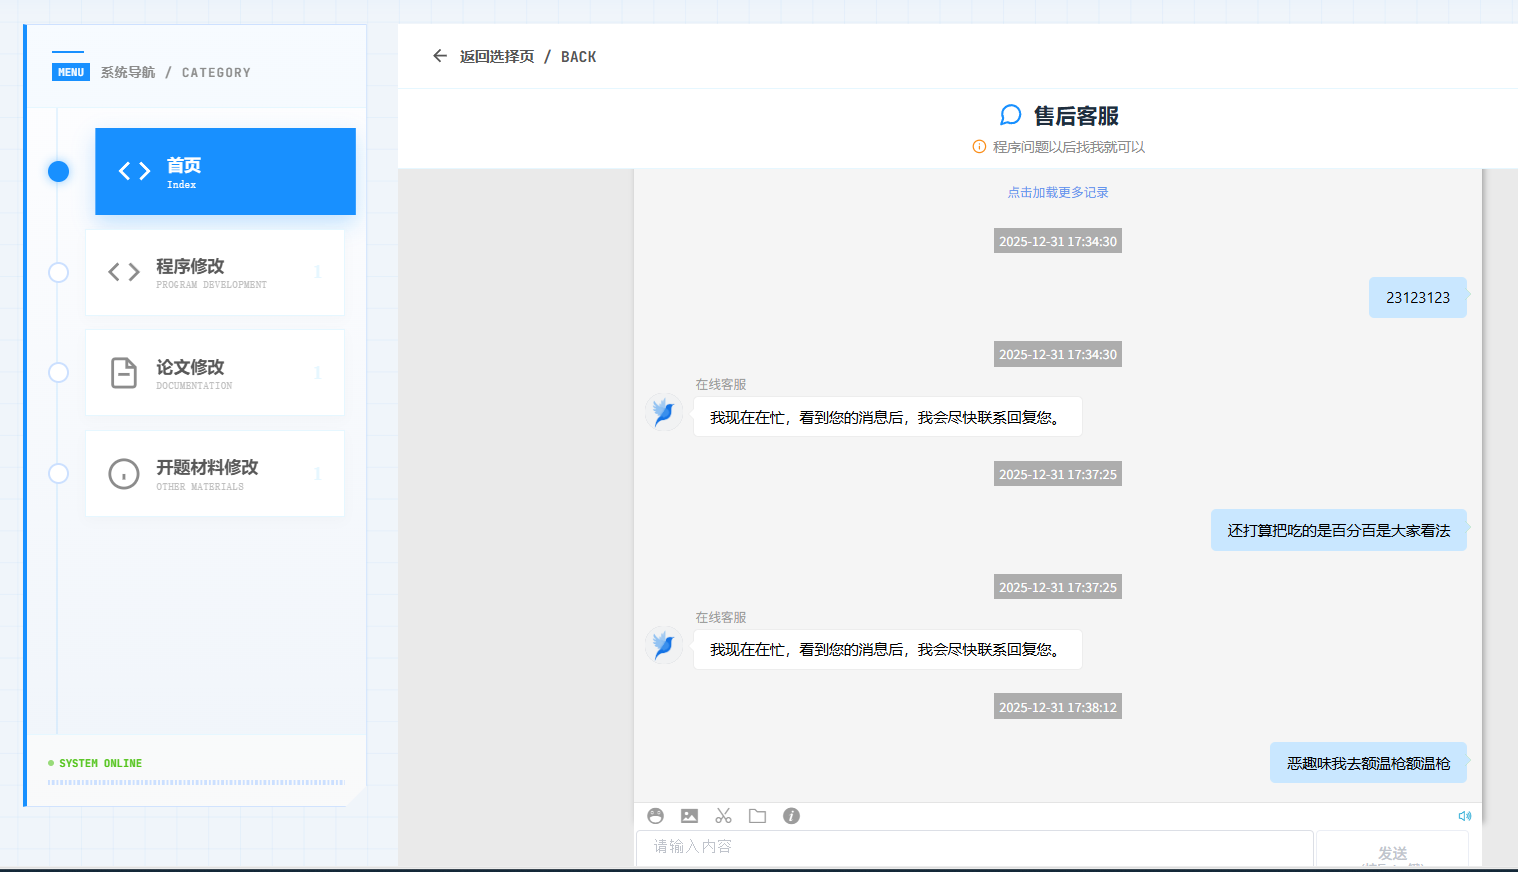
Task: Click the chat bubble icon beside 售后客服
Action: pyautogui.click(x=1010, y=115)
